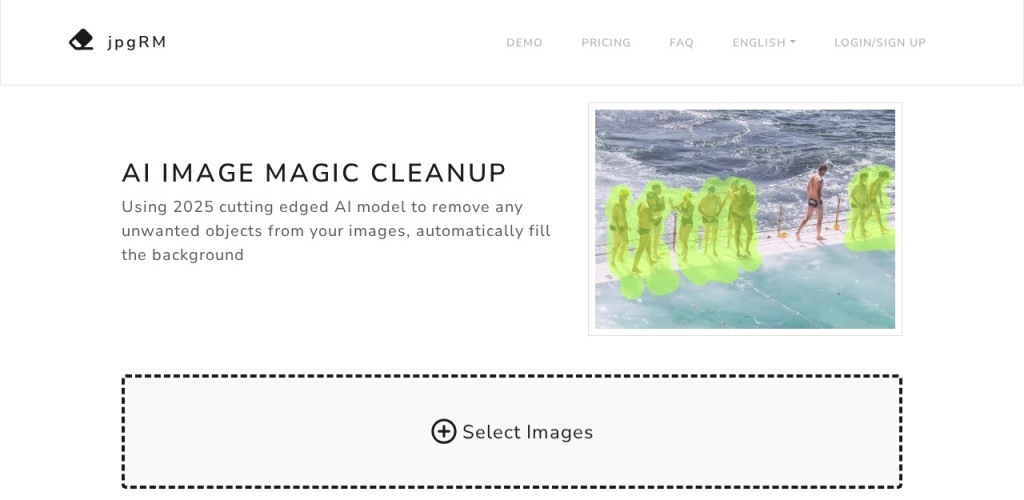Click the circled plus icon
The height and width of the screenshot is (500, 1024).
click(x=443, y=431)
